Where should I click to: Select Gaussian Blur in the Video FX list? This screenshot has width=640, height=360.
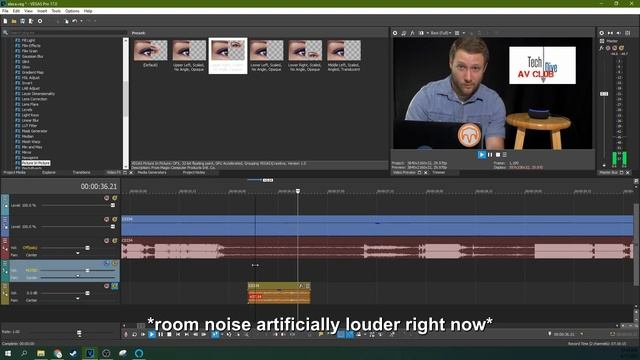32,56
